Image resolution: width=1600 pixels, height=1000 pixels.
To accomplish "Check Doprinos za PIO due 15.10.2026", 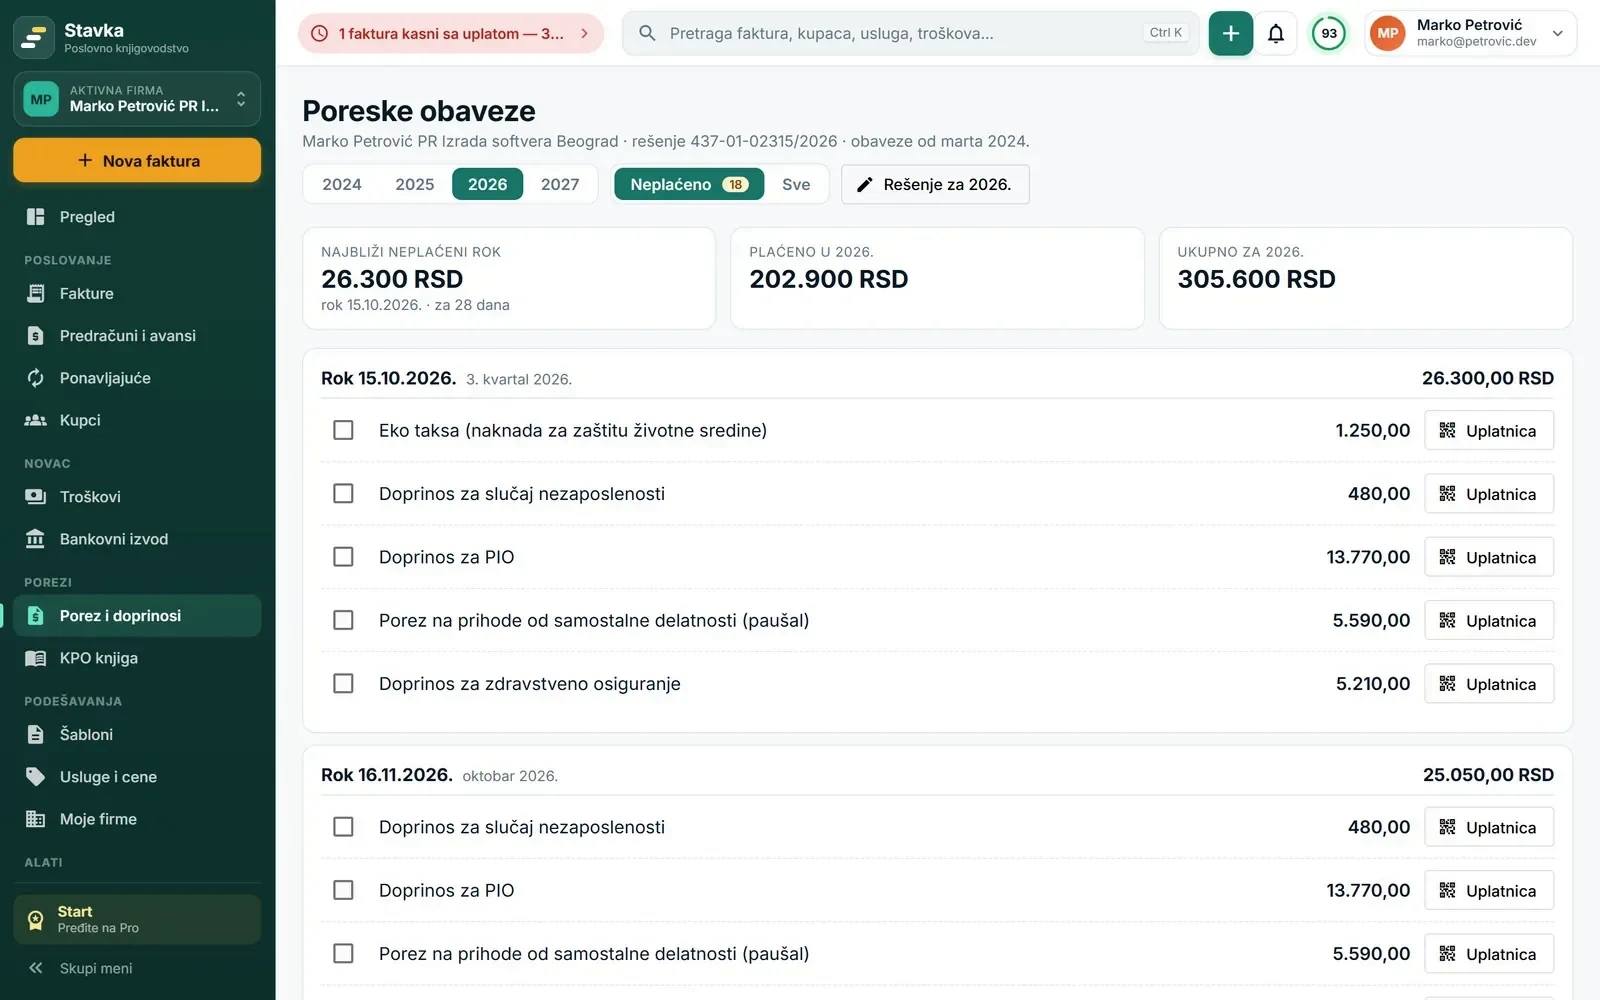I will tap(343, 557).
